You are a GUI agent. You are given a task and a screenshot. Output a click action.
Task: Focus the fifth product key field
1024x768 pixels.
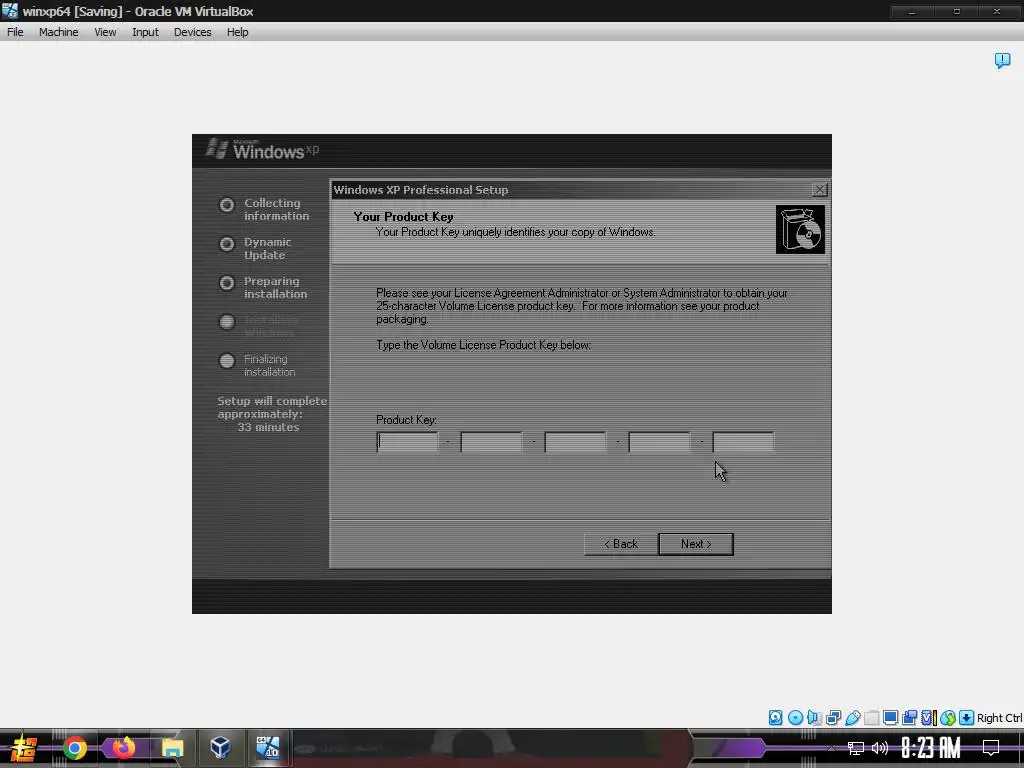(743, 442)
